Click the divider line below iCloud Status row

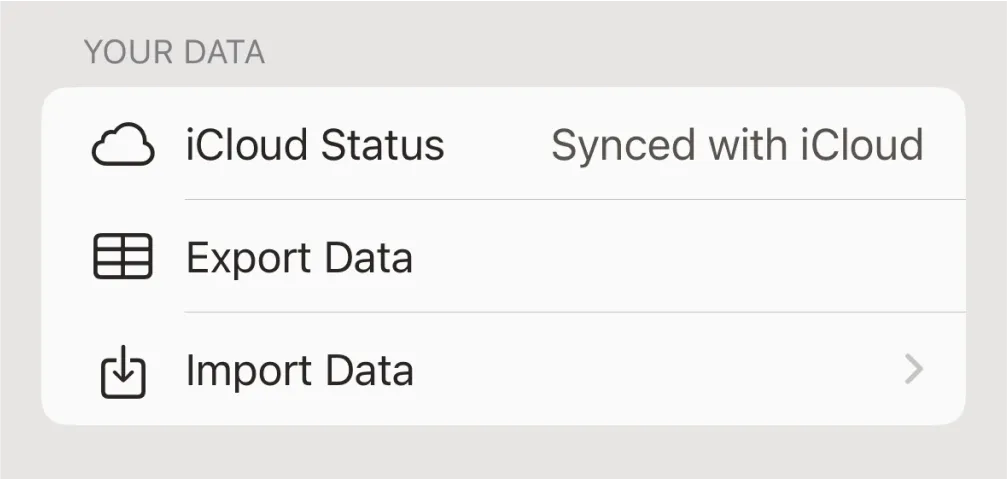click(575, 200)
